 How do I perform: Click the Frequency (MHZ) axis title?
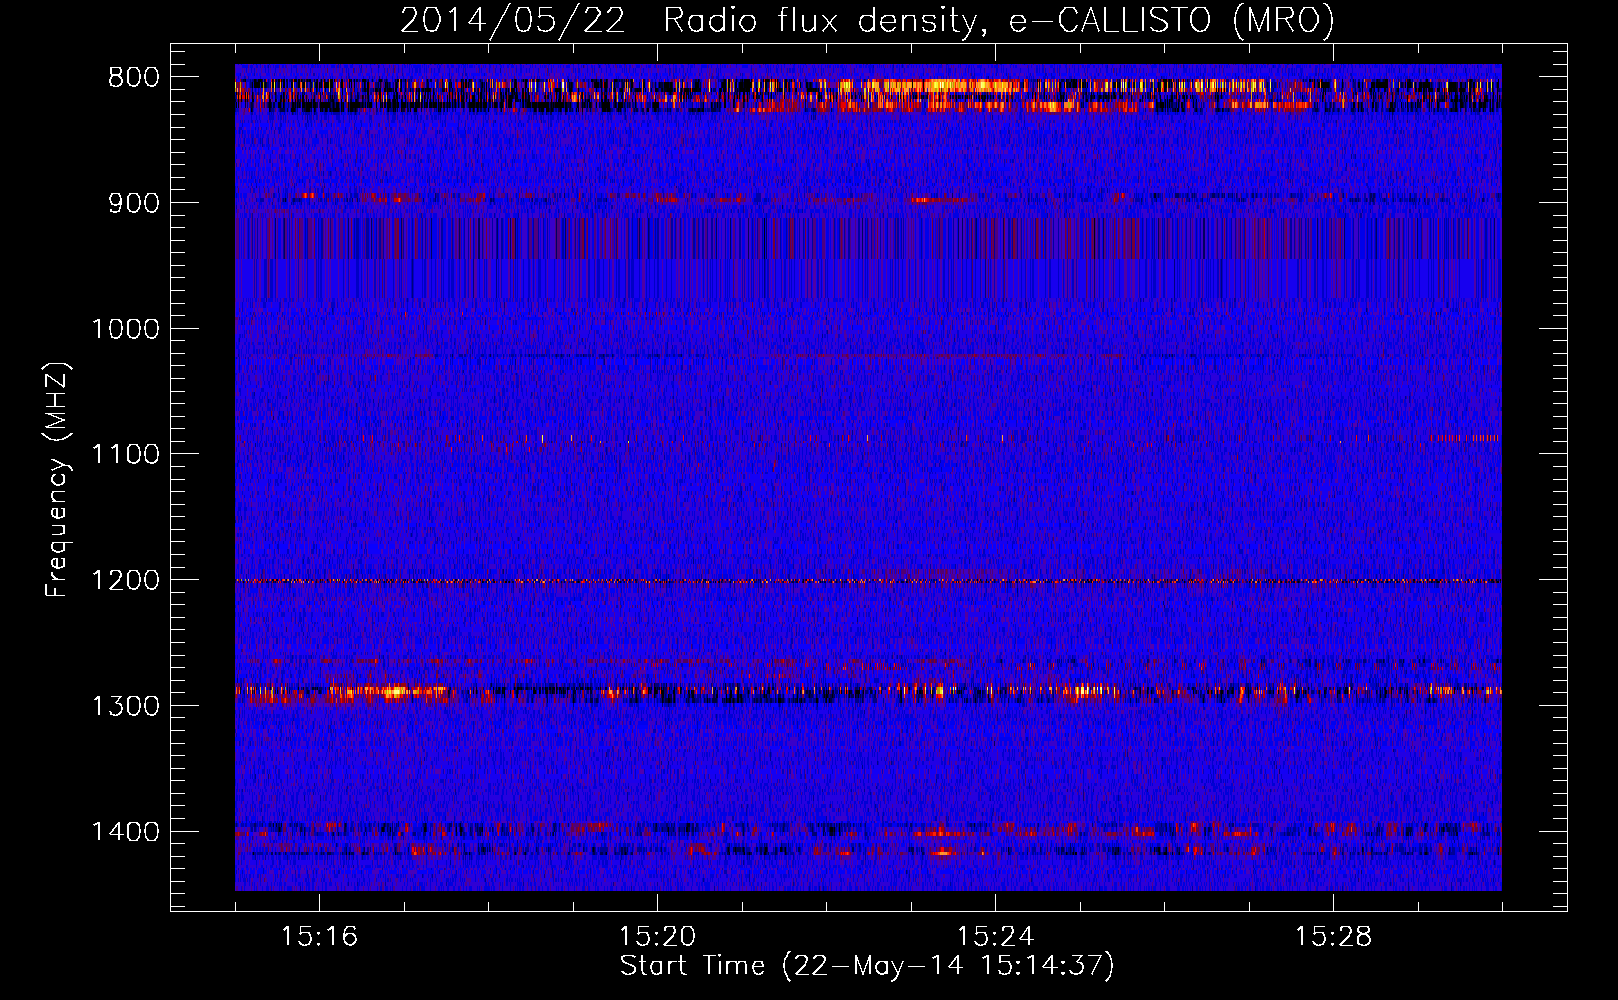click(x=57, y=480)
